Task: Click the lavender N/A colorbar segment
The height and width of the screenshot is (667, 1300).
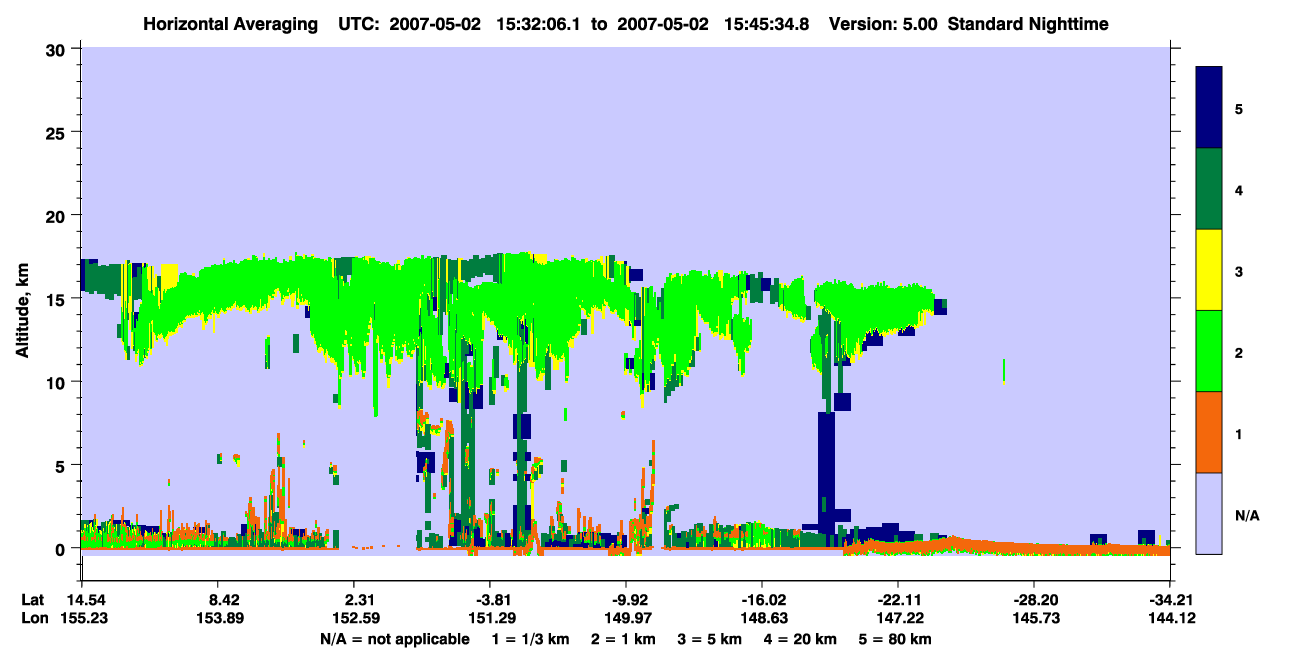Action: click(1209, 513)
